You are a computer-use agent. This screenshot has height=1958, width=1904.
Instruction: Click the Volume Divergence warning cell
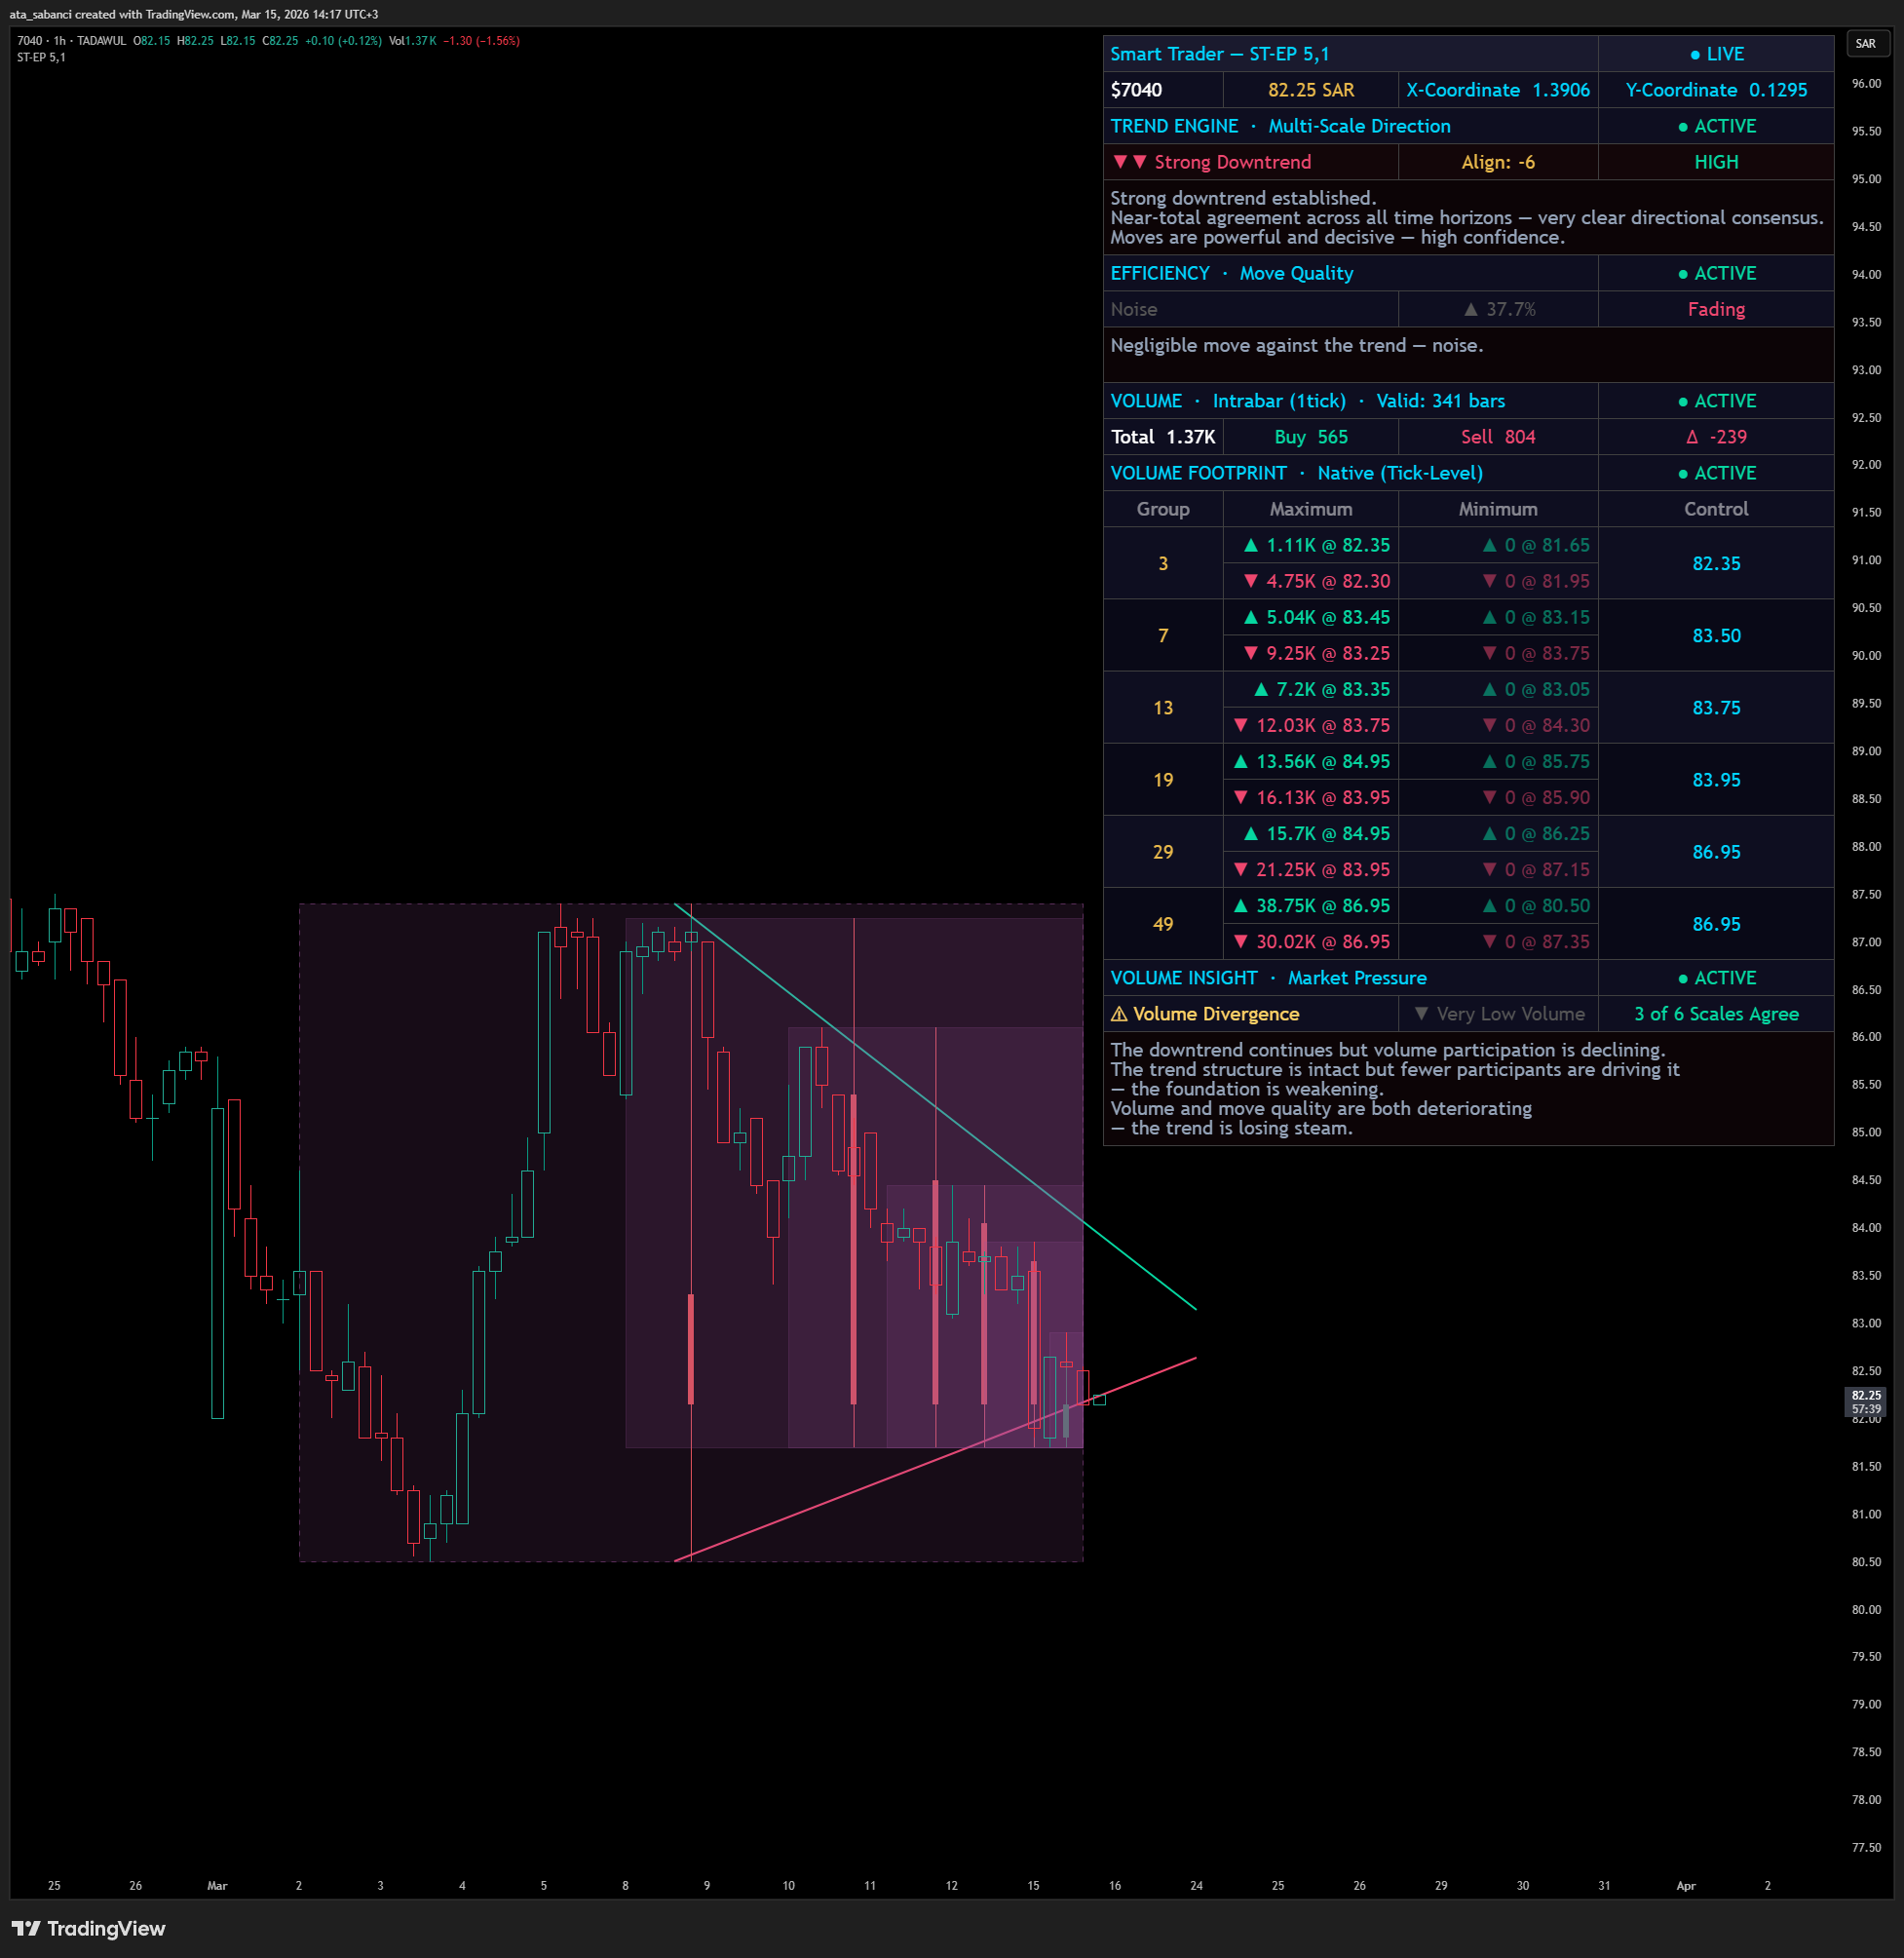pyautogui.click(x=1250, y=1013)
